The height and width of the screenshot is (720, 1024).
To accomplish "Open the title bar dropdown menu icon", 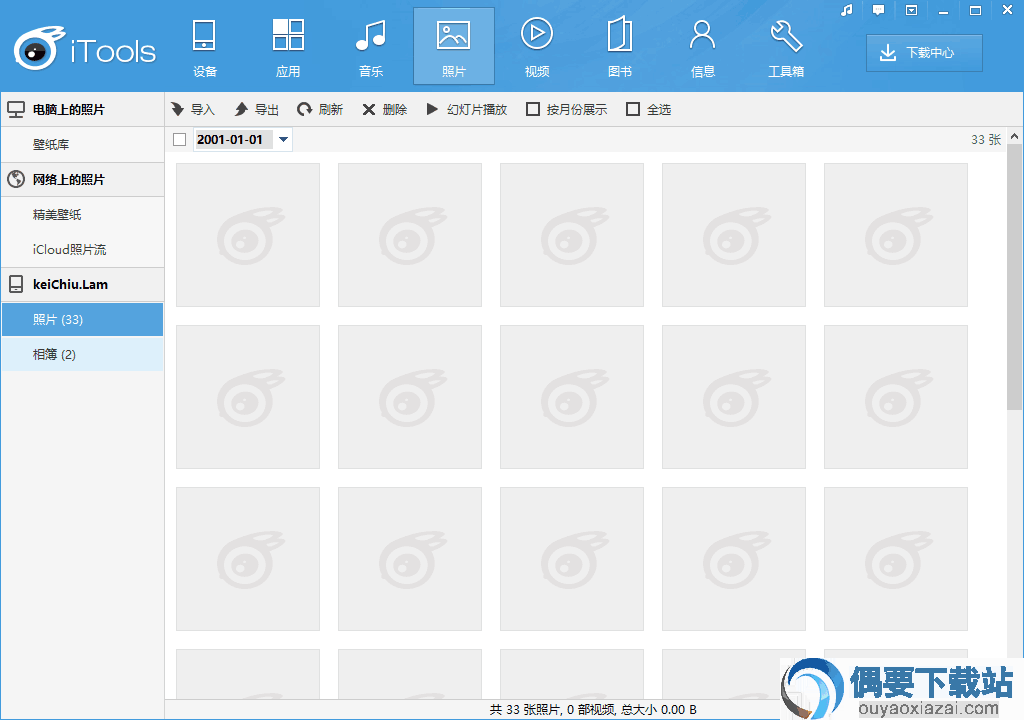I will [x=911, y=10].
